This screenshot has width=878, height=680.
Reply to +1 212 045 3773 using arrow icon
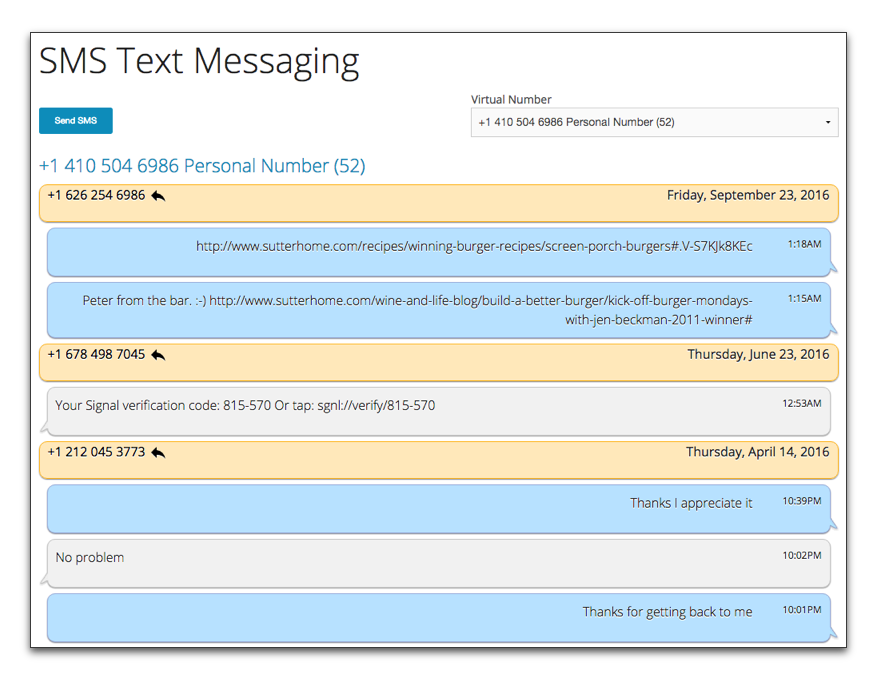click(158, 452)
